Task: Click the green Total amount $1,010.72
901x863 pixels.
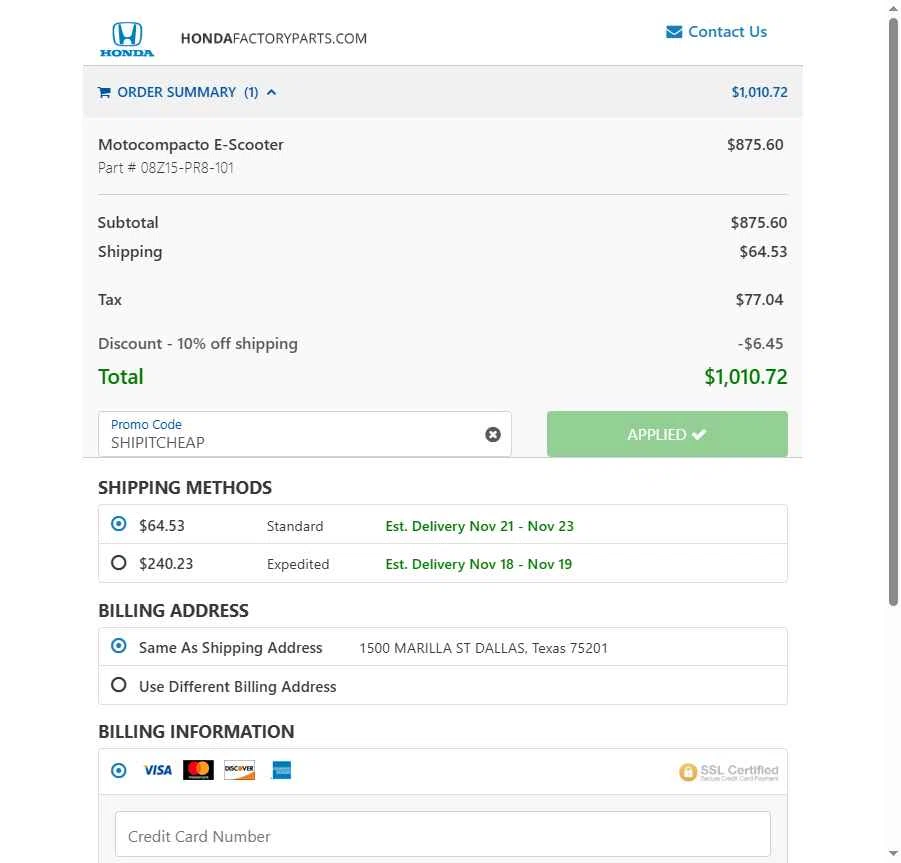Action: [746, 377]
